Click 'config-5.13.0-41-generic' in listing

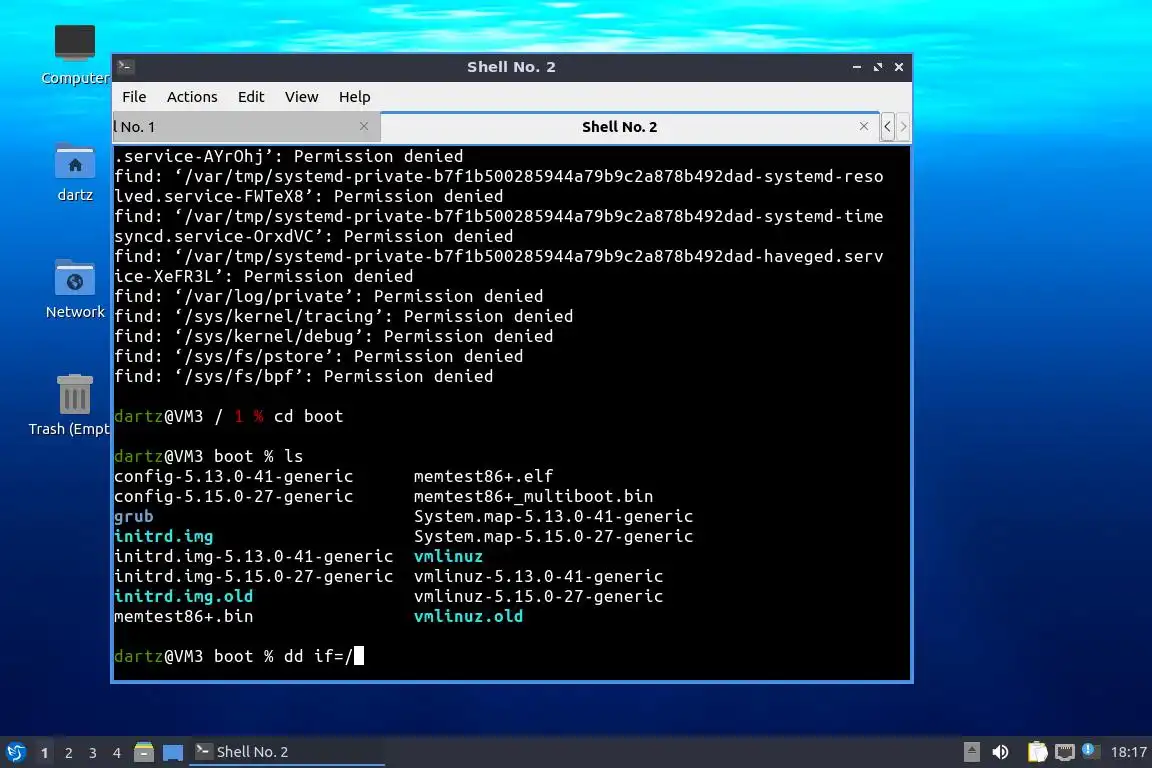tap(234, 476)
